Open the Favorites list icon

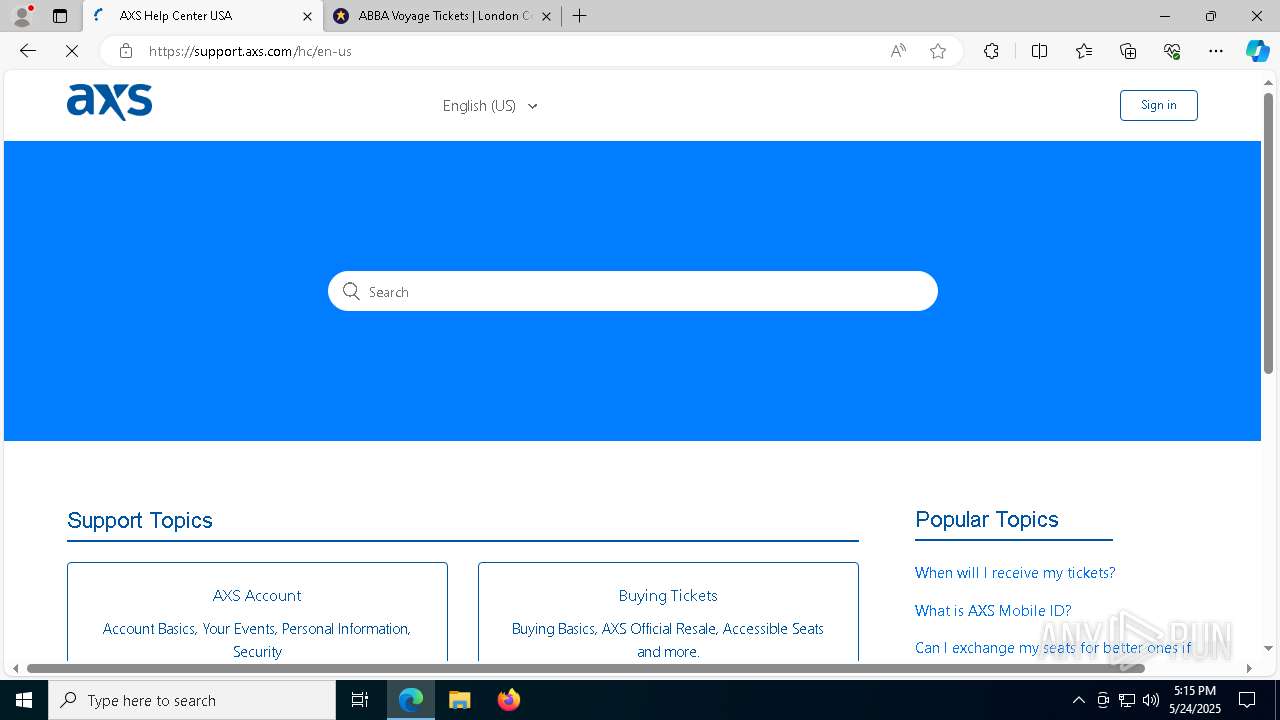(x=1084, y=51)
